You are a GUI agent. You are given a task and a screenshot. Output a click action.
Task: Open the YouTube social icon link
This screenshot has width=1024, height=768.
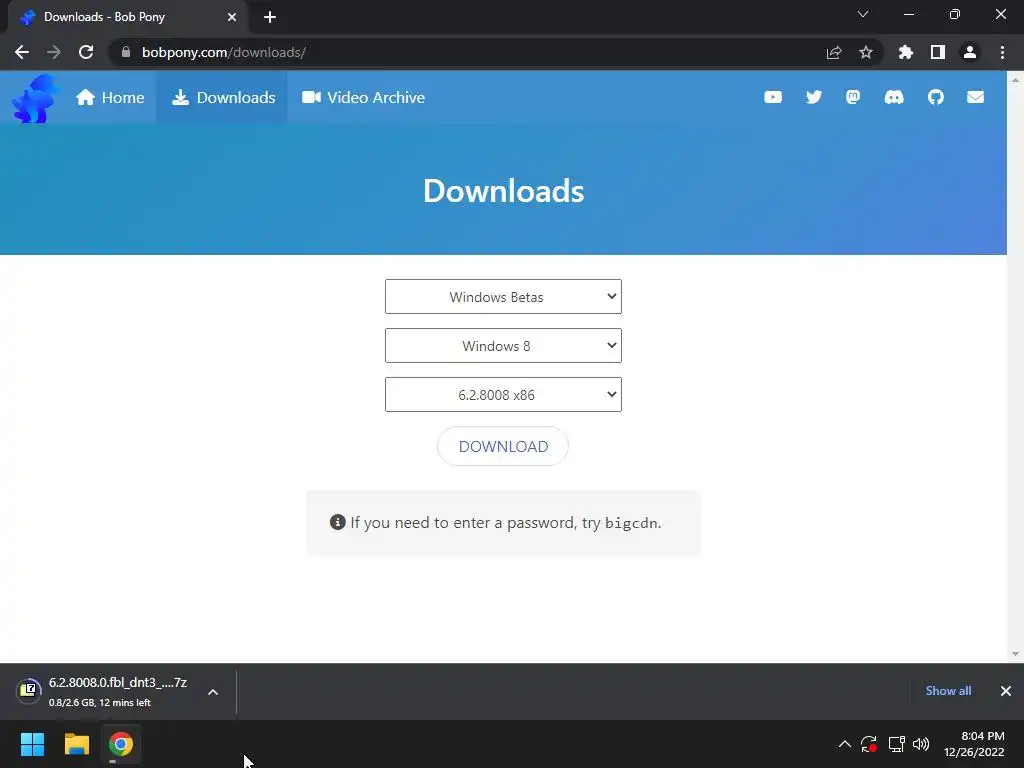click(773, 97)
